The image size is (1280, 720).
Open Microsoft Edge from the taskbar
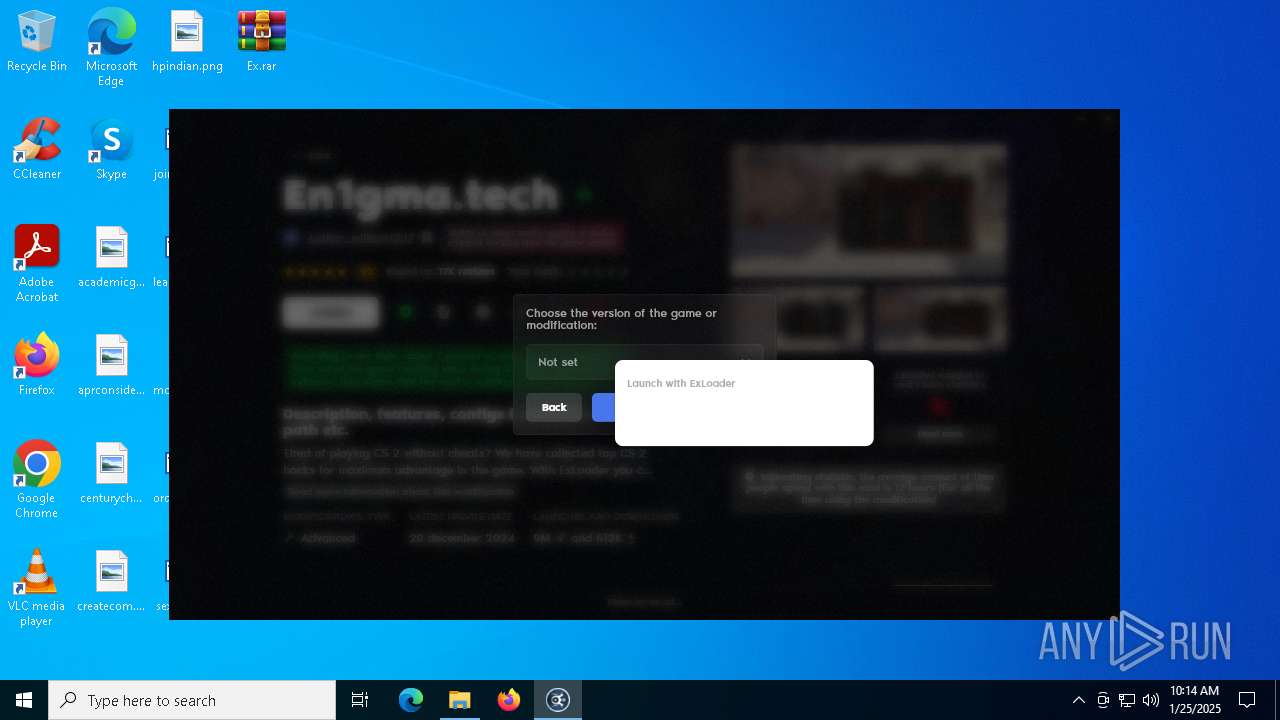point(411,700)
